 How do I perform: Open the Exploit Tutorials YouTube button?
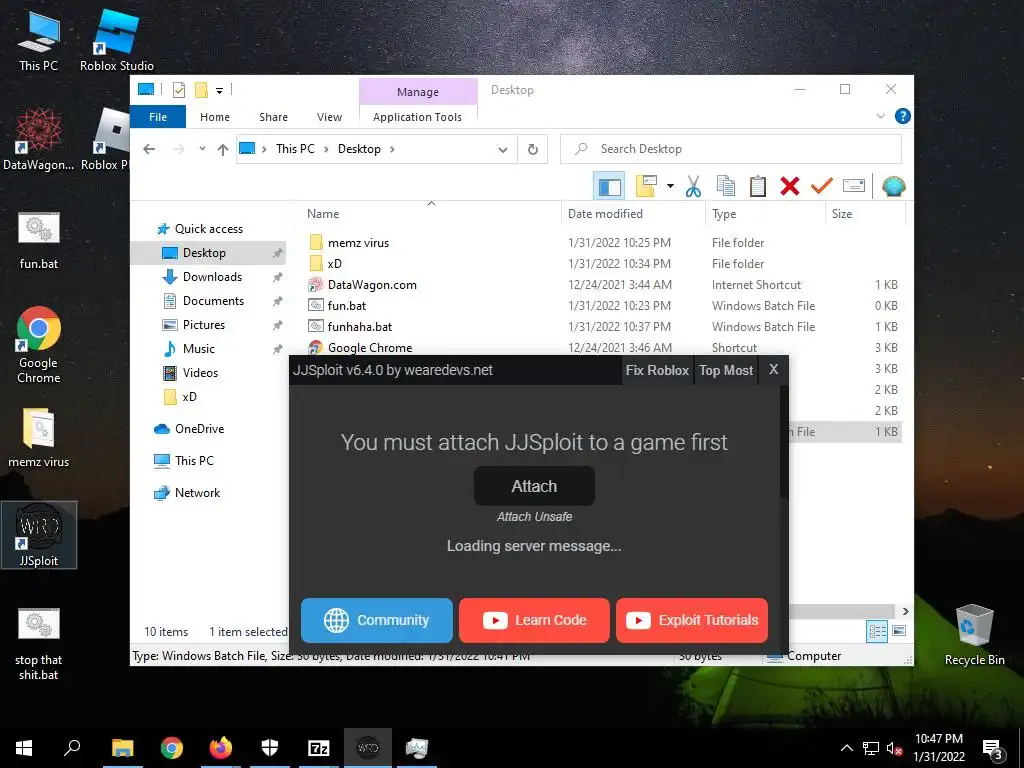click(x=692, y=620)
